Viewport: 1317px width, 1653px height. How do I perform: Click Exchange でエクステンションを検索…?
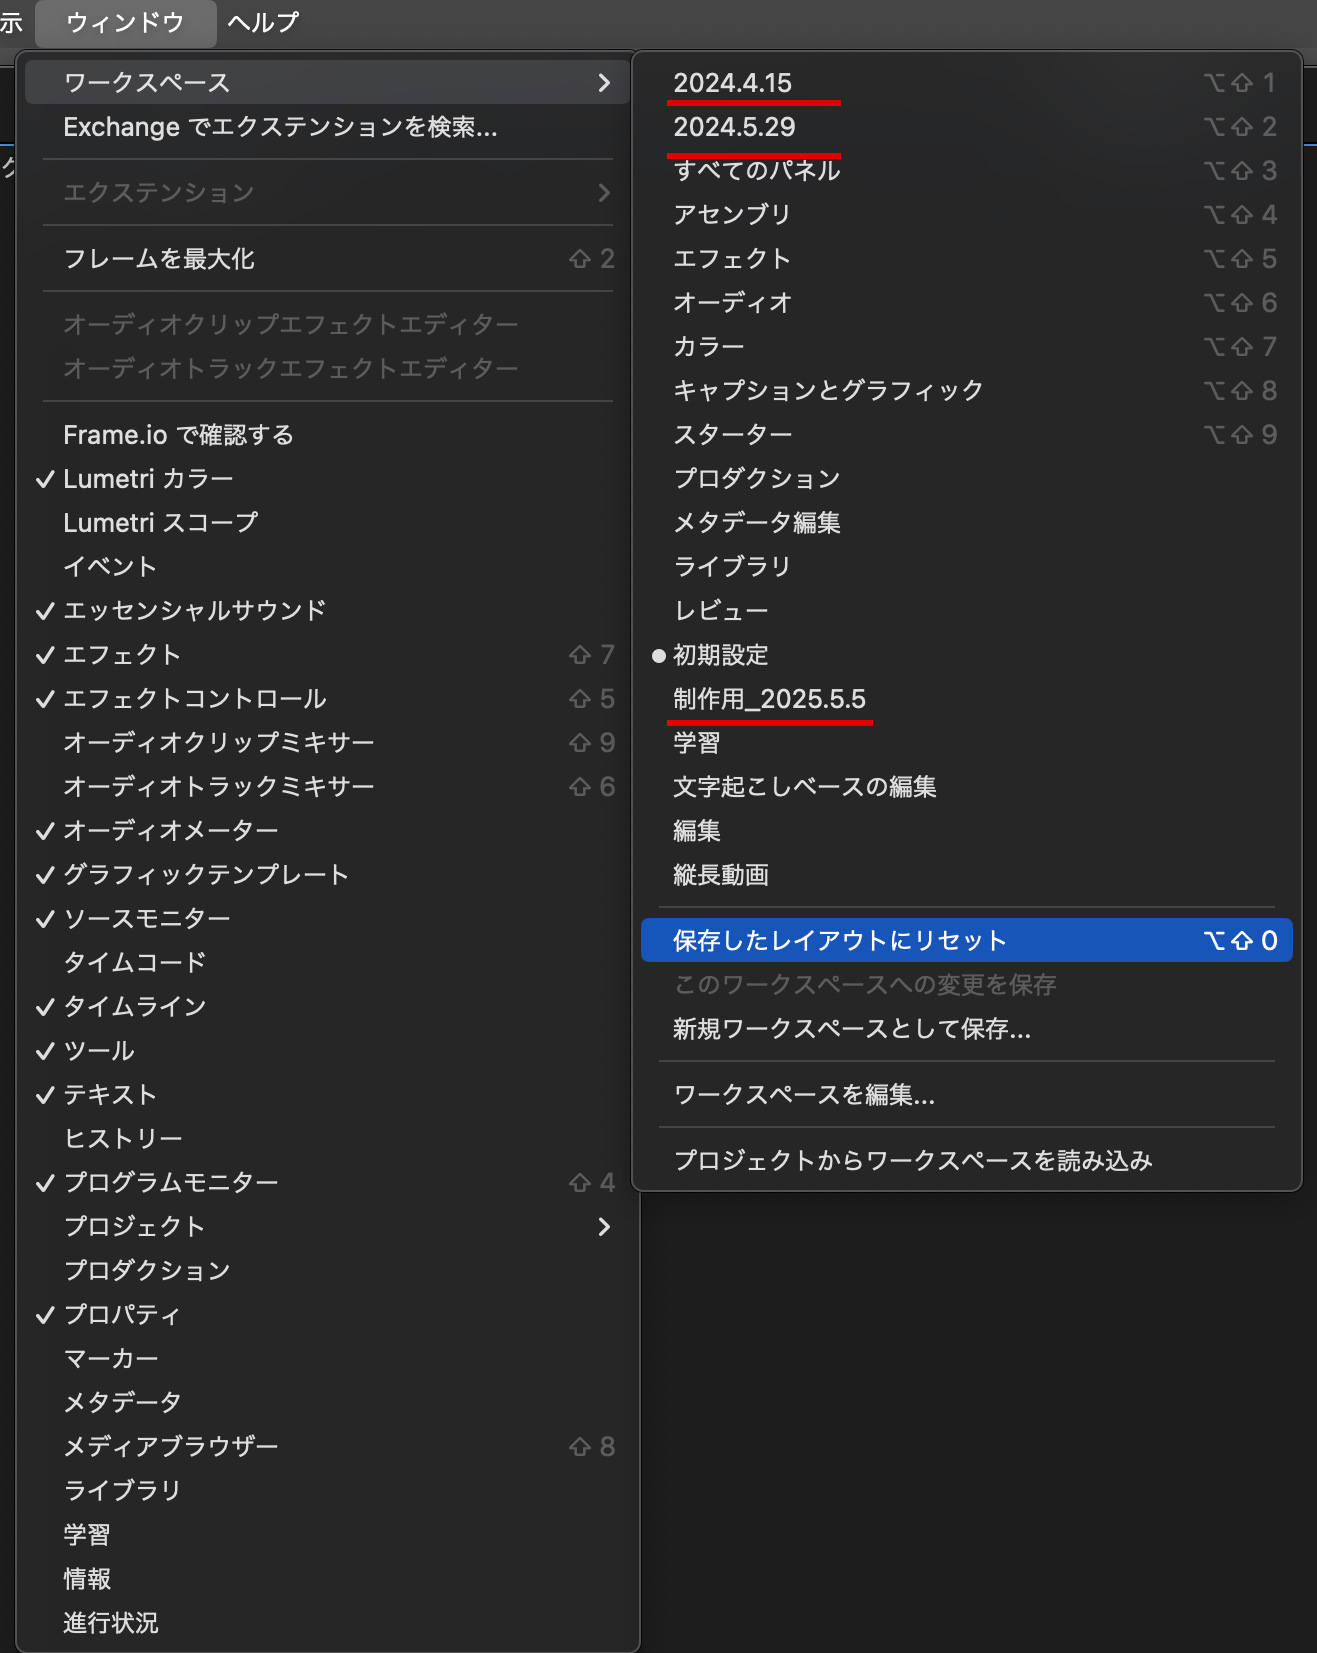280,127
